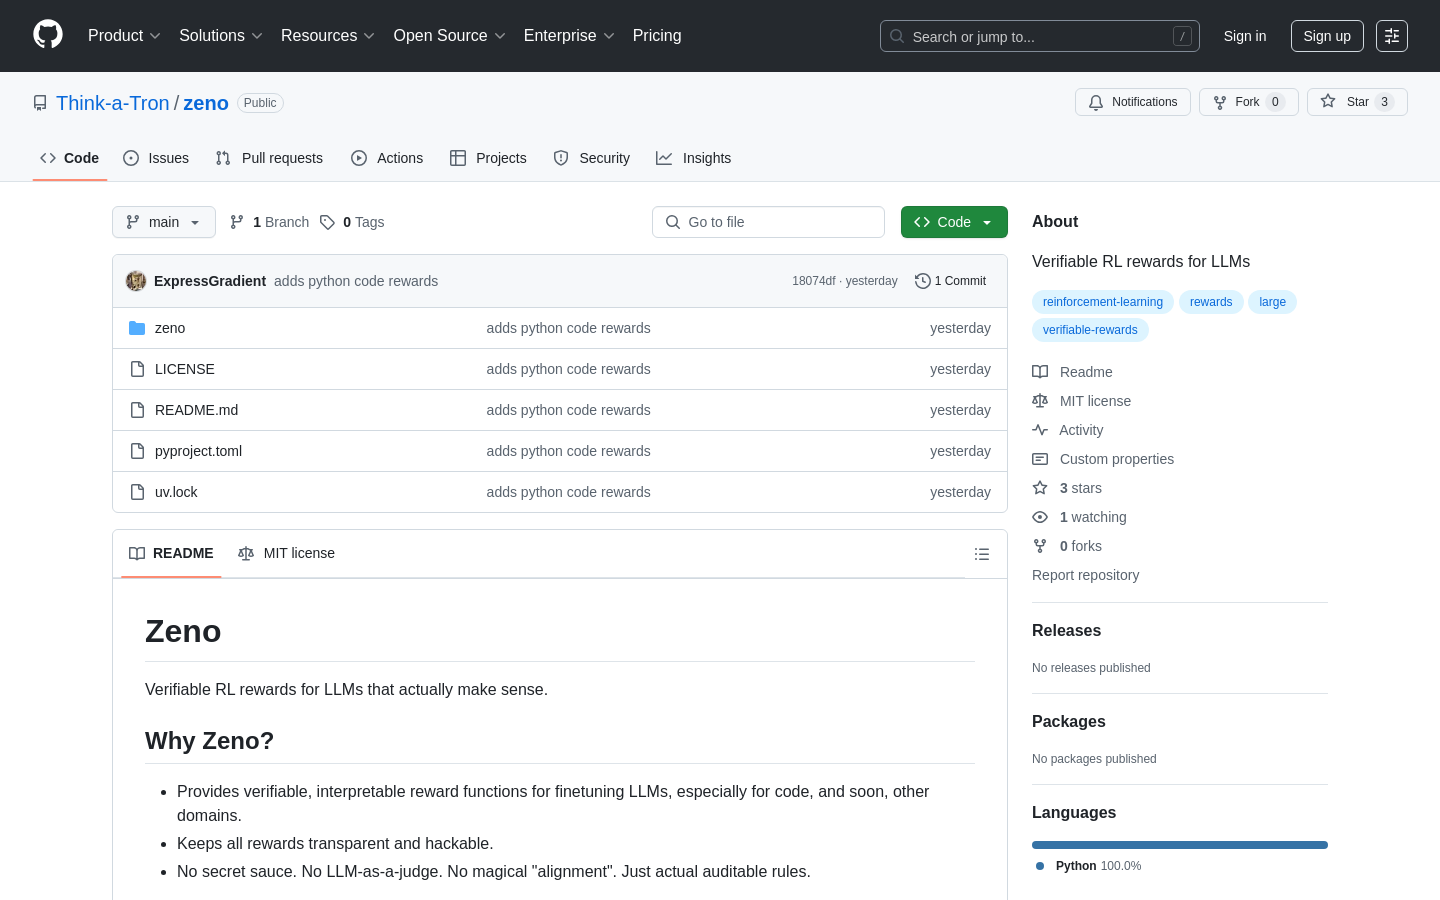1440x900 pixels.
Task: Open ExpressGradient's avatar image
Action: 136,281
